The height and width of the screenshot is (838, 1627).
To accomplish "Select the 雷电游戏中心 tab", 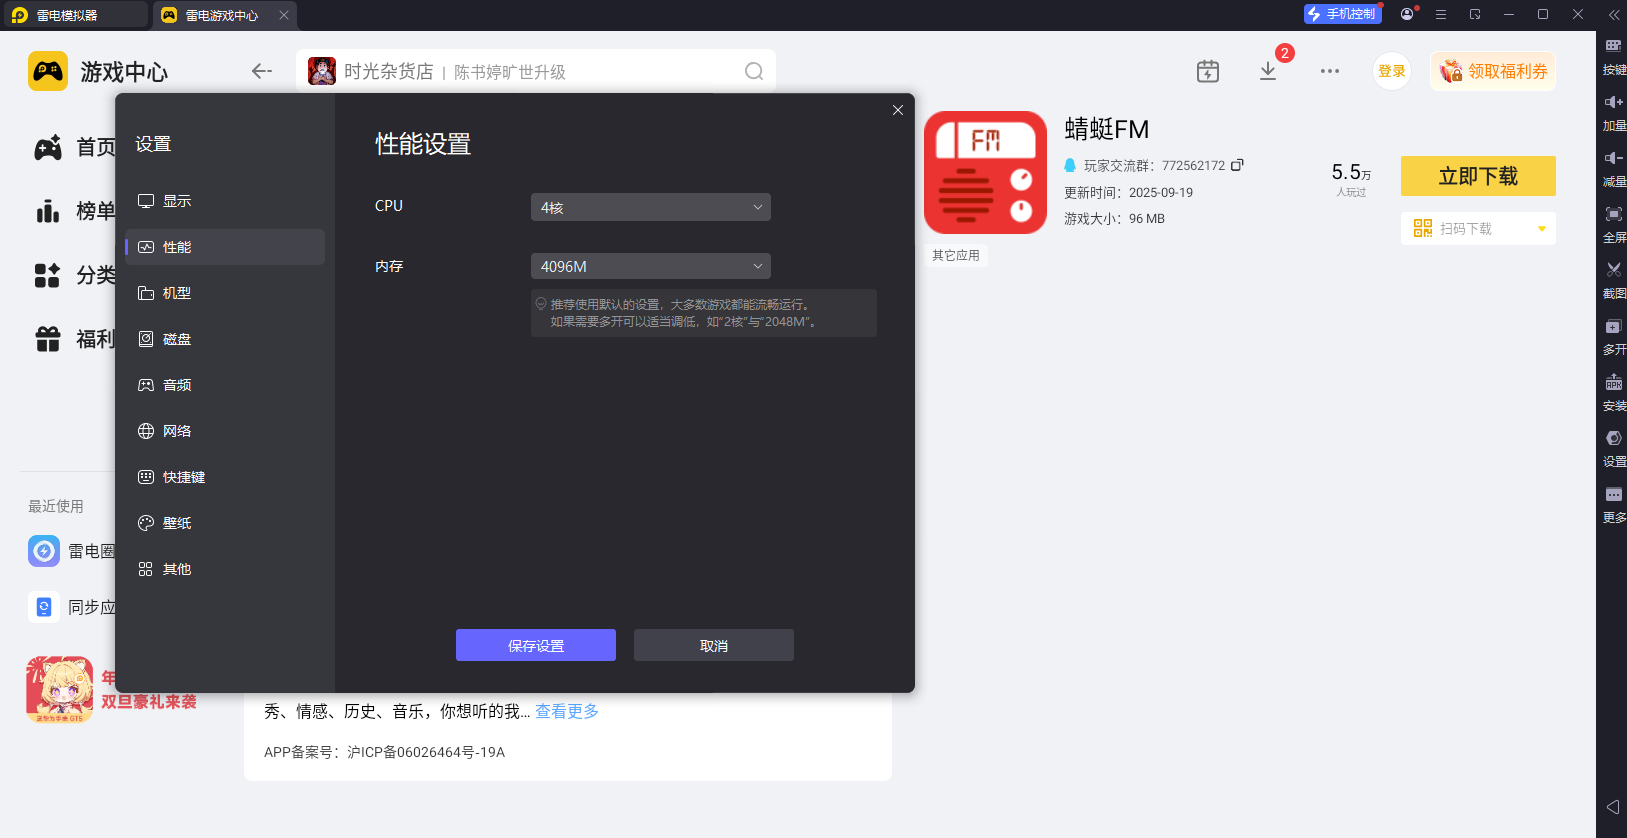I will click(x=220, y=15).
